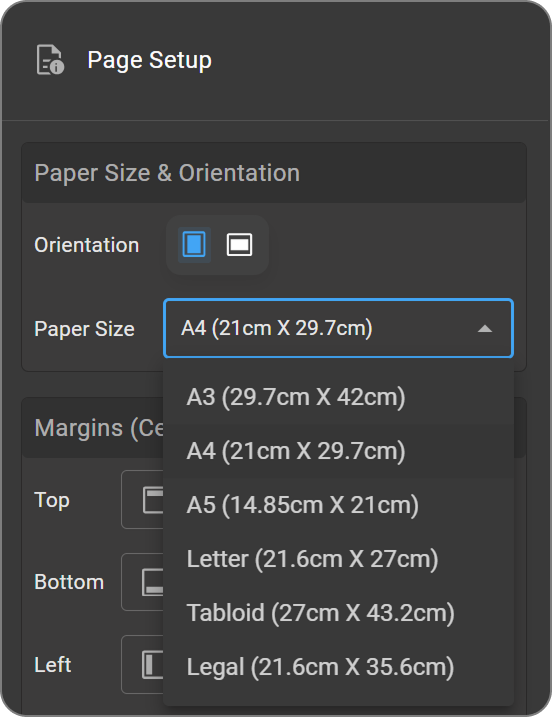This screenshot has height=717, width=552.
Task: Choose A4 (21cm X 29.7cm) list option
Action: tap(338, 451)
